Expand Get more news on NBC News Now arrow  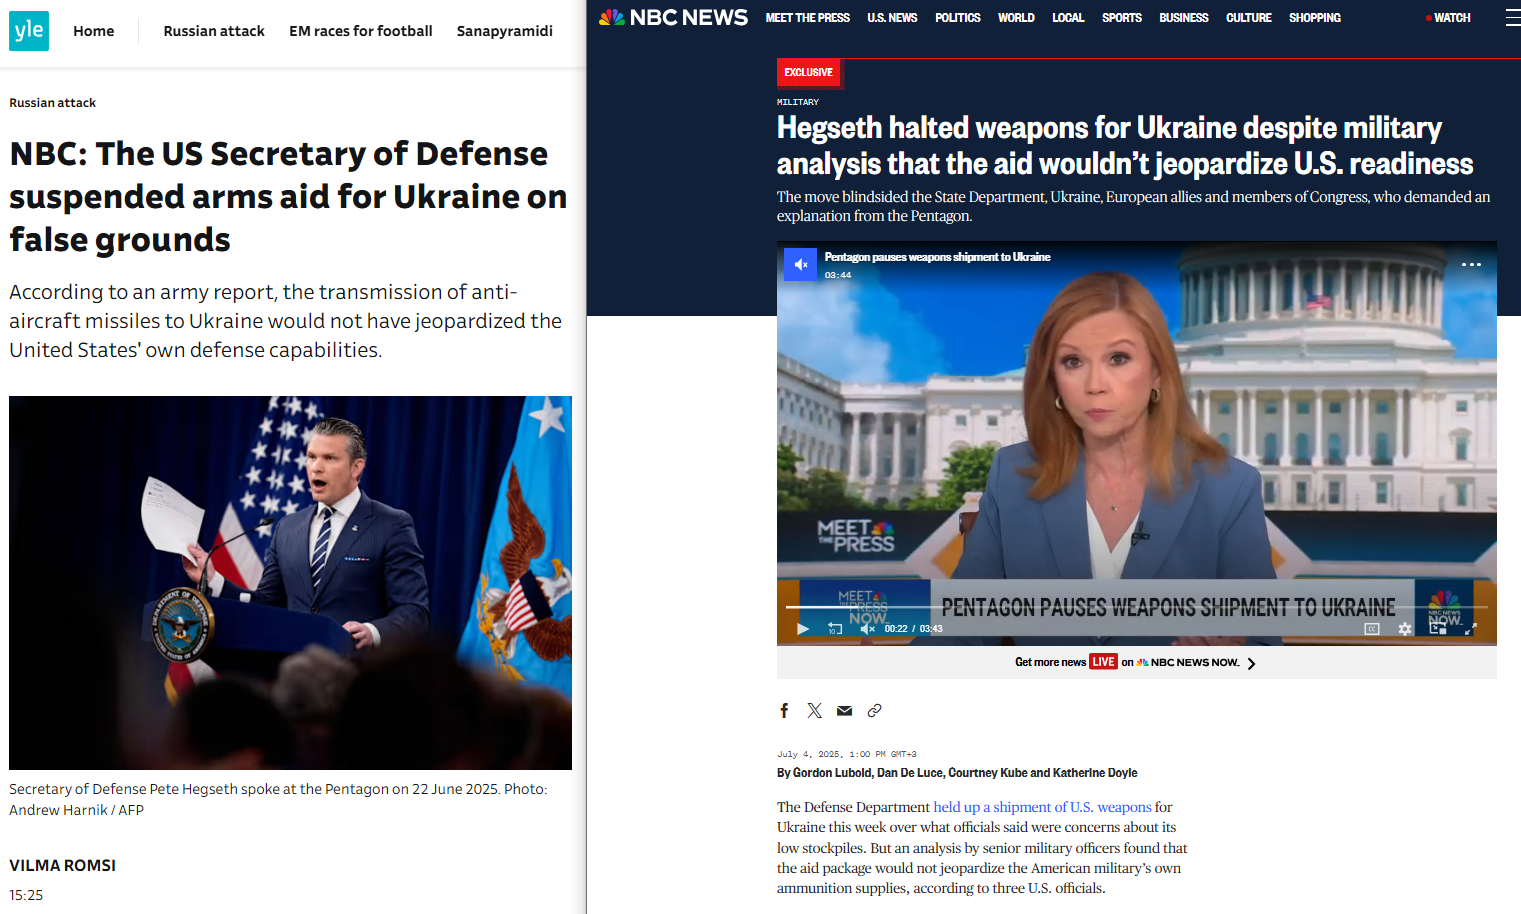point(1251,663)
